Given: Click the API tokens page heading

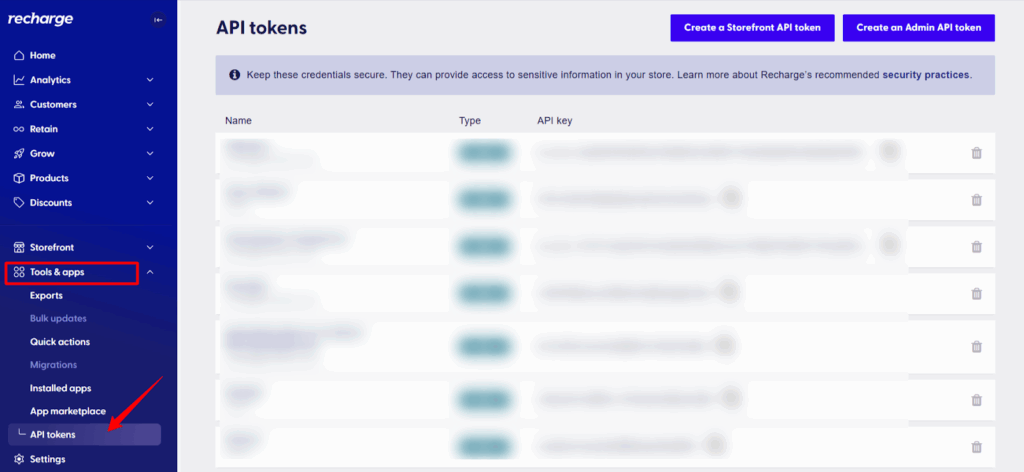Looking at the screenshot, I should 261,28.
